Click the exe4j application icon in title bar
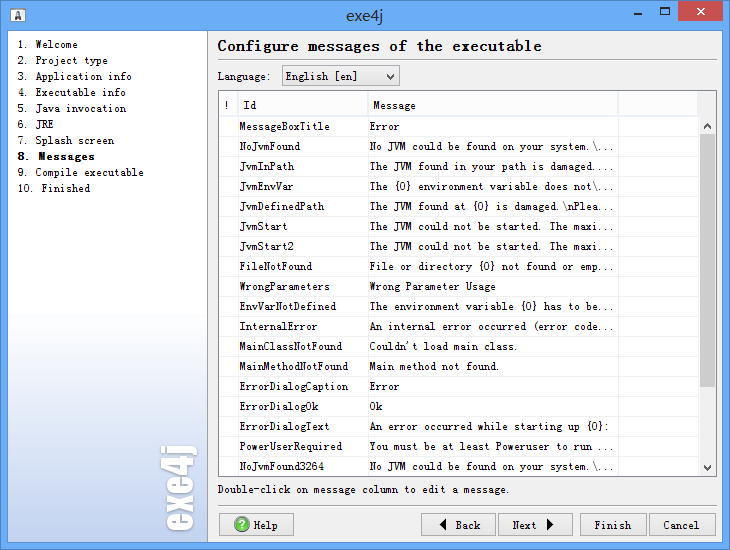This screenshot has width=730, height=550. (18, 15)
